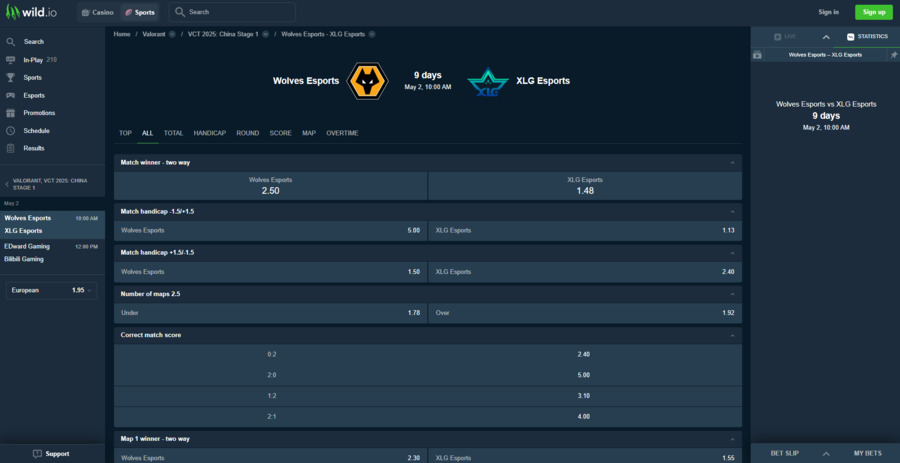Collapse Match handicap +1.5/-1.5 section

[x=732, y=253]
